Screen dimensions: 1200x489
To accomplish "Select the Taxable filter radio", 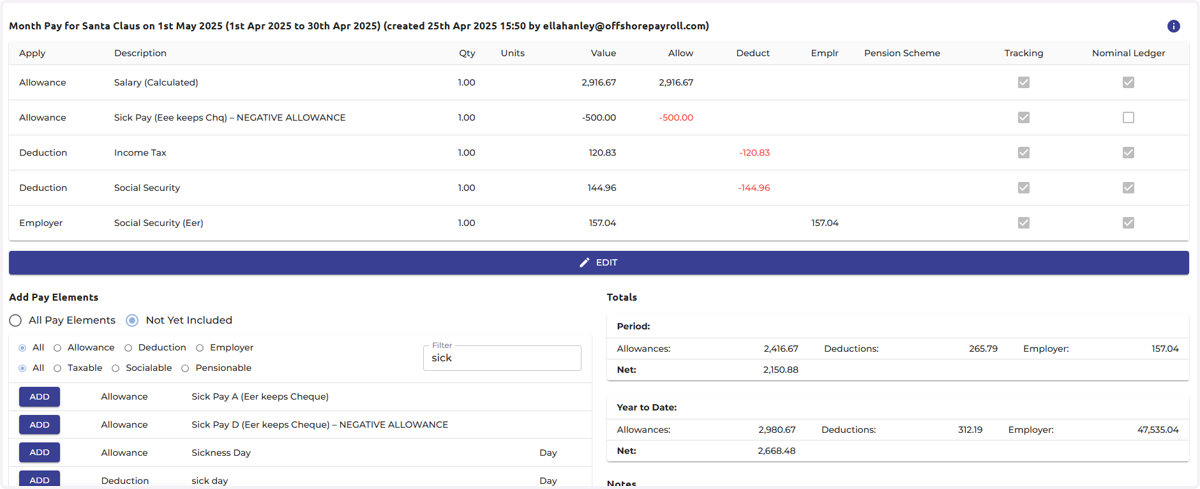I will click(x=58, y=369).
